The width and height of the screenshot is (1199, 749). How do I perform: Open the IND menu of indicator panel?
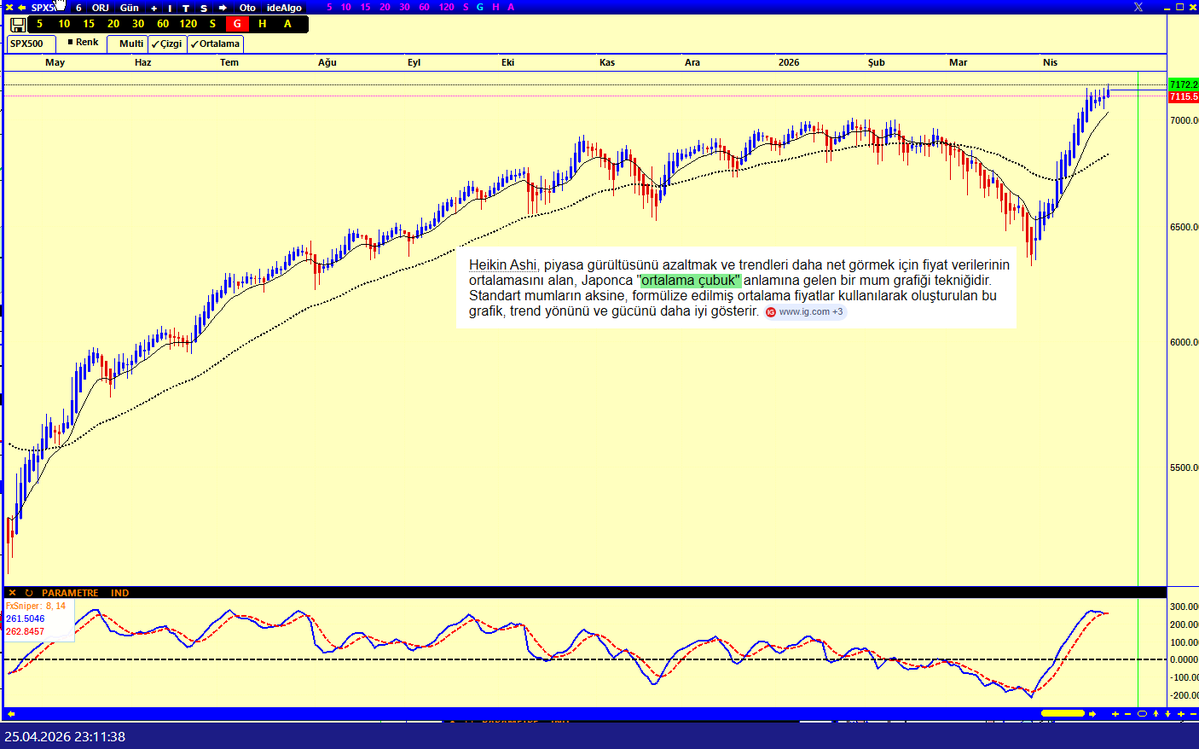click(x=119, y=592)
